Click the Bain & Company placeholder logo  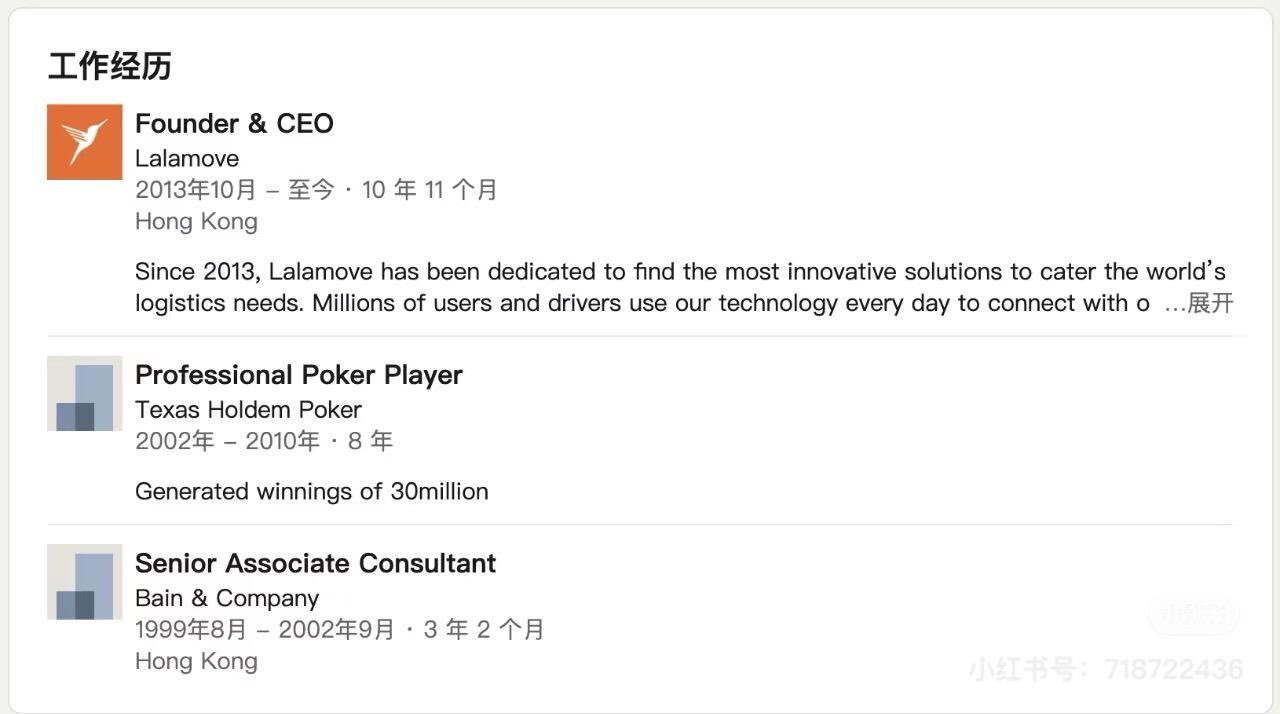85,582
